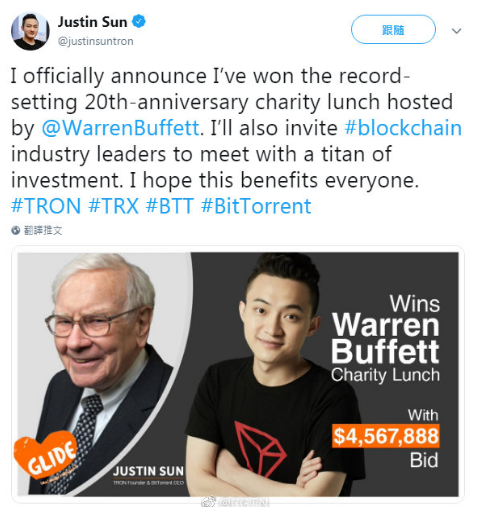Open the #blockchain hashtag
Viewport: 477px width, 507px height.
(x=403, y=128)
